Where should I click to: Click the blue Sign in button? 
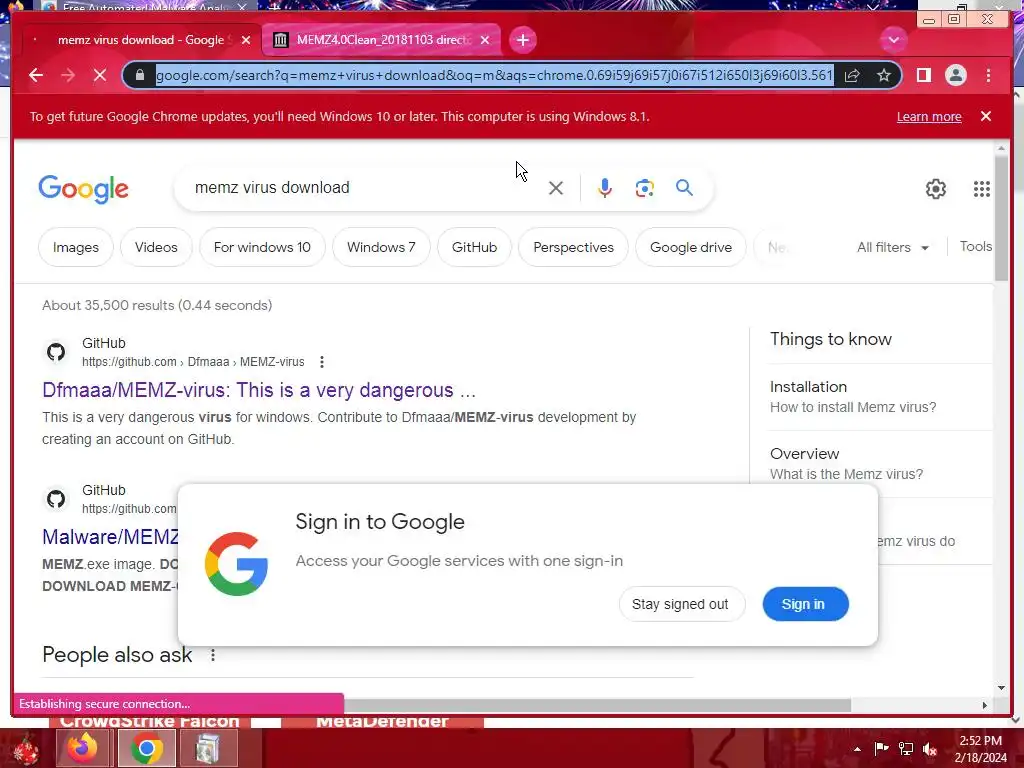805,604
